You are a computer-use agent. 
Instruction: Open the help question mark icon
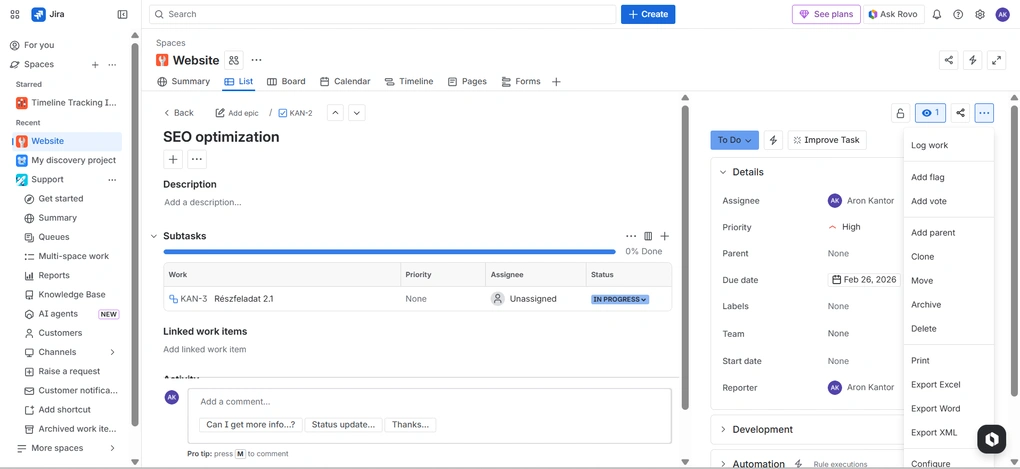[x=958, y=14]
